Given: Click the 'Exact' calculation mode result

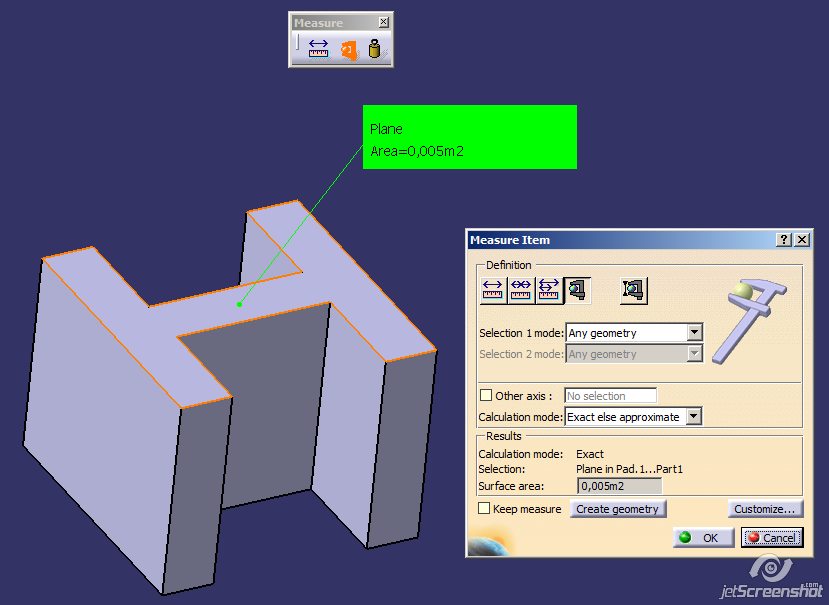Looking at the screenshot, I should 589,454.
